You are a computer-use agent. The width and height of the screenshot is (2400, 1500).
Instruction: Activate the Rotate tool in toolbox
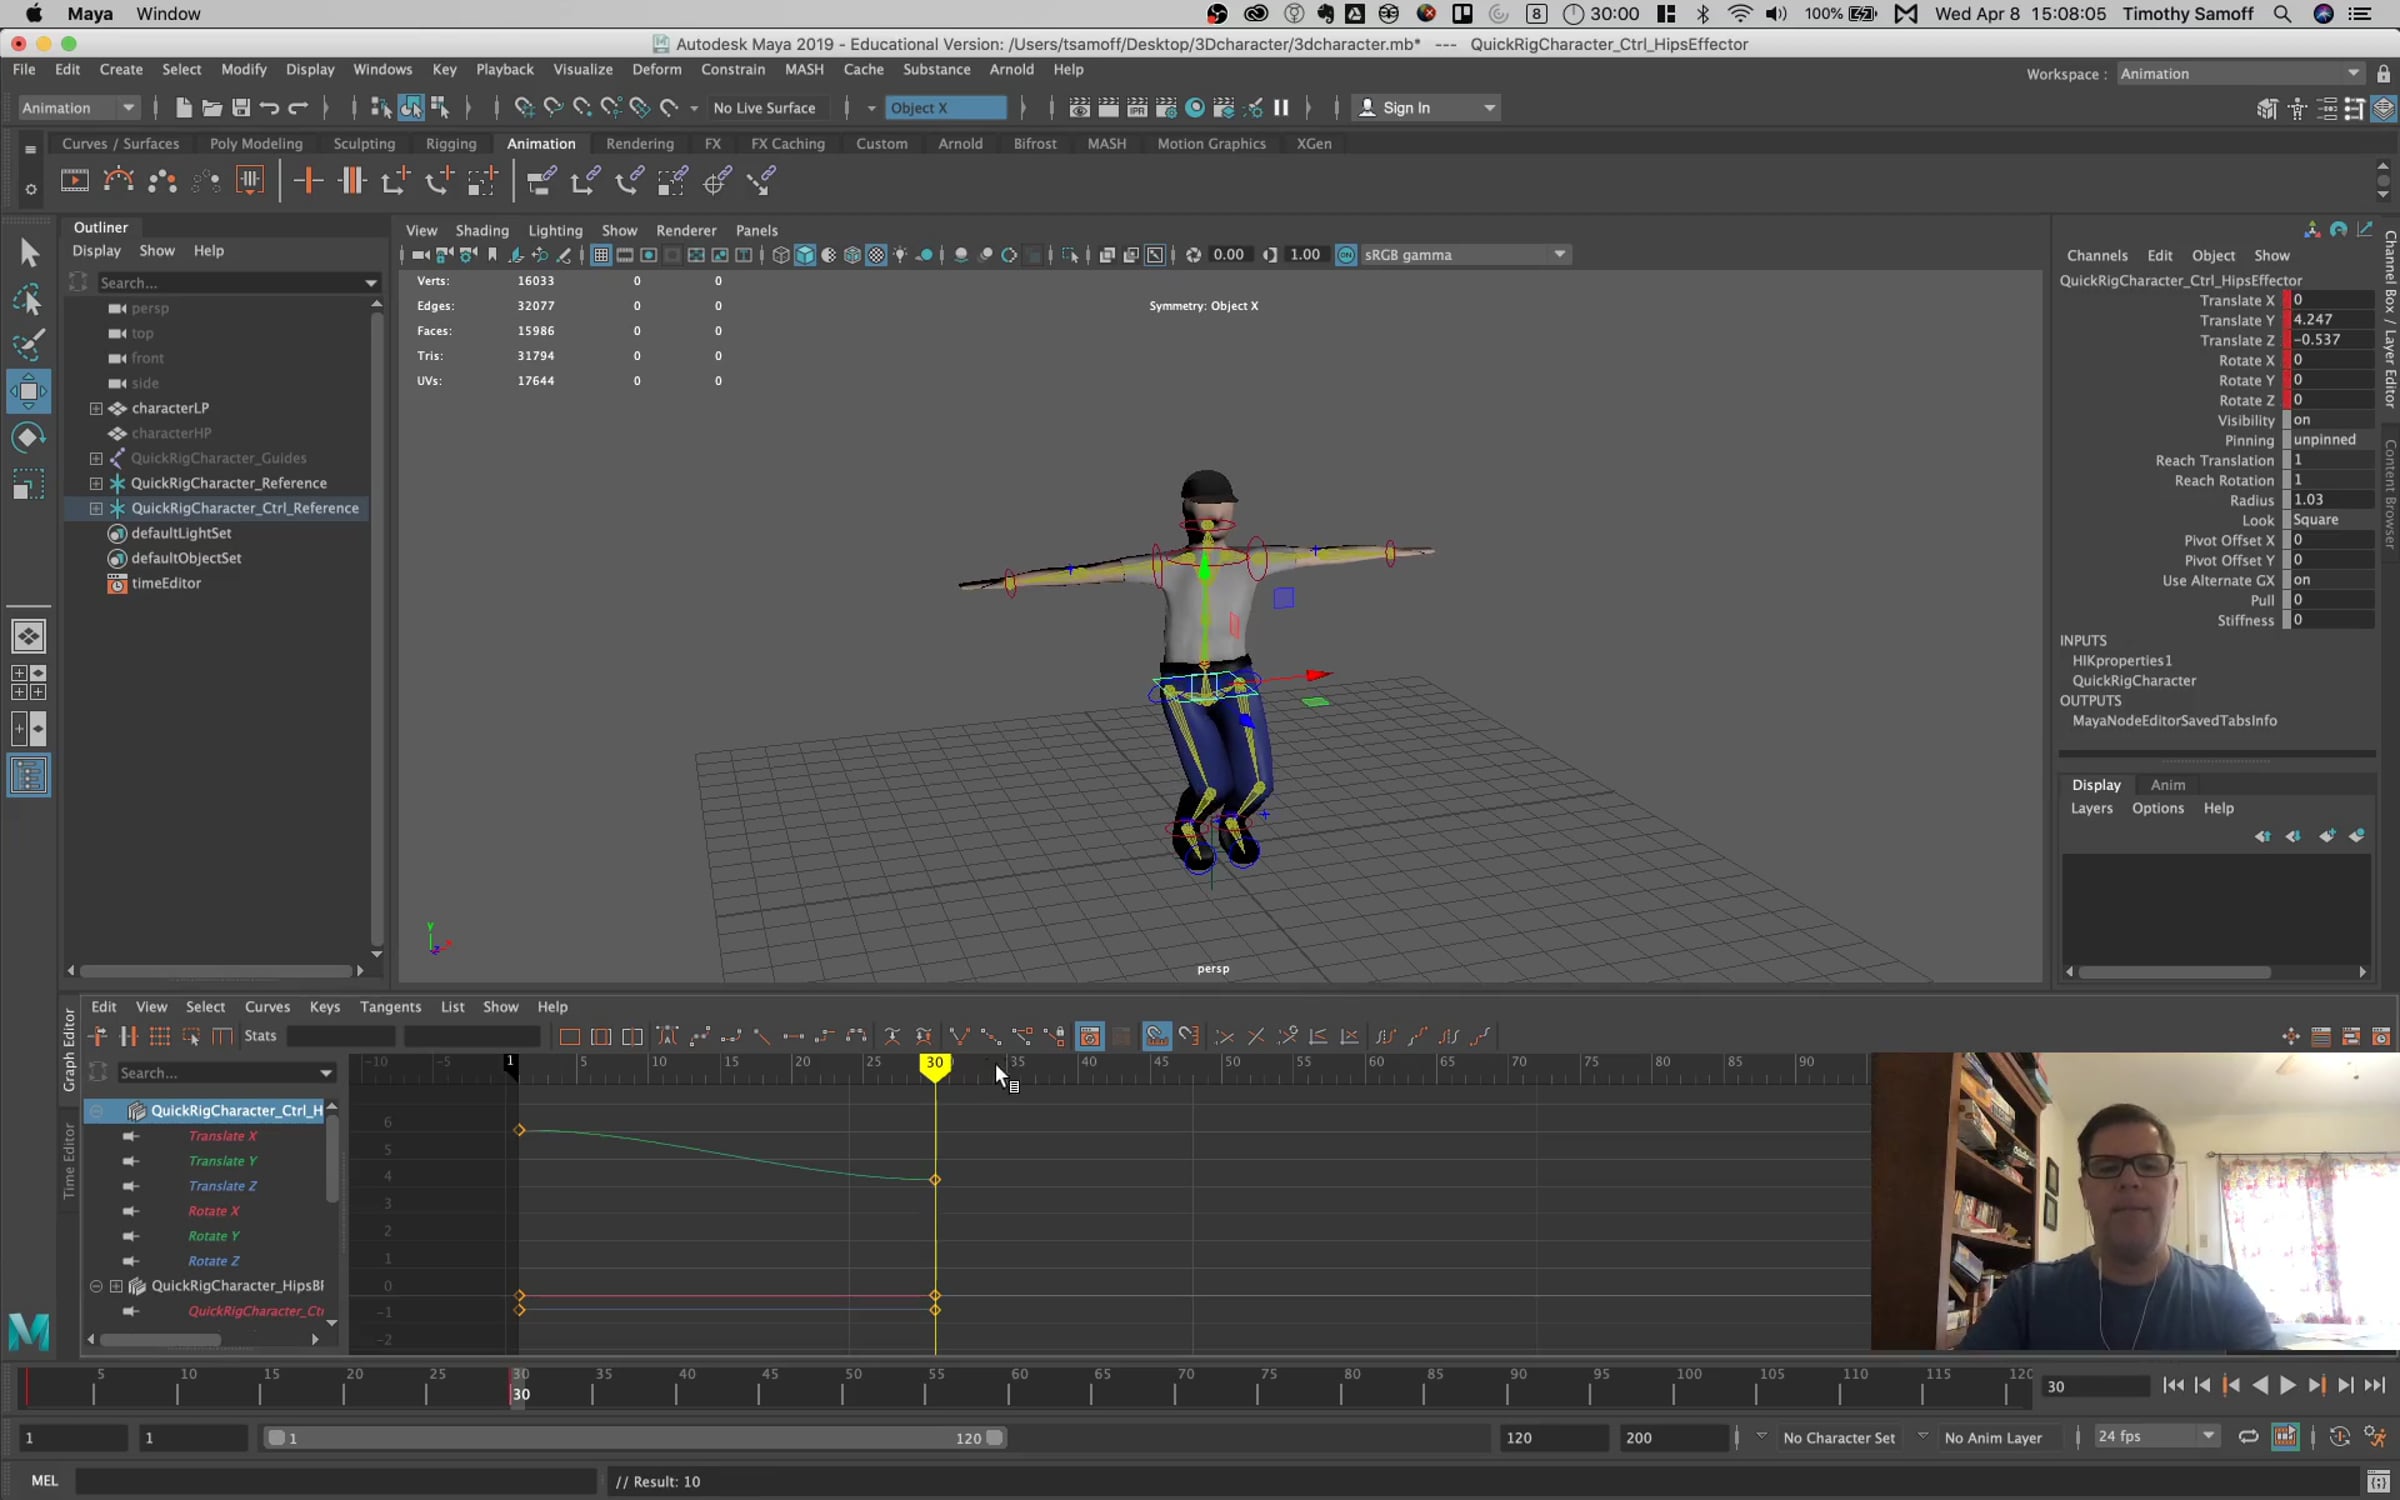pos(28,438)
